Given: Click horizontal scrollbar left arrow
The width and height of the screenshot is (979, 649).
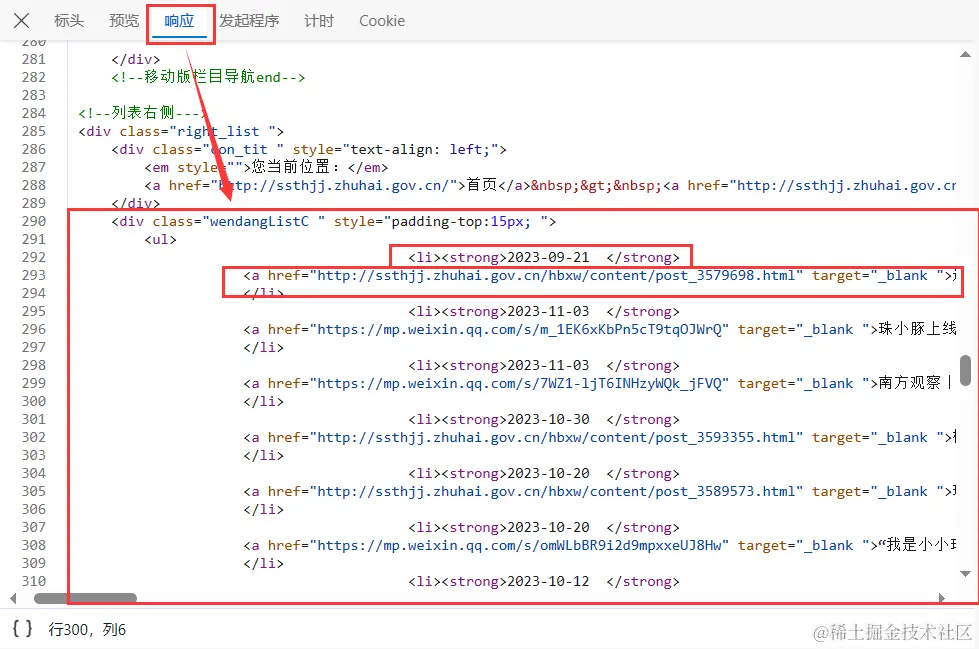Looking at the screenshot, I should 13,598.
